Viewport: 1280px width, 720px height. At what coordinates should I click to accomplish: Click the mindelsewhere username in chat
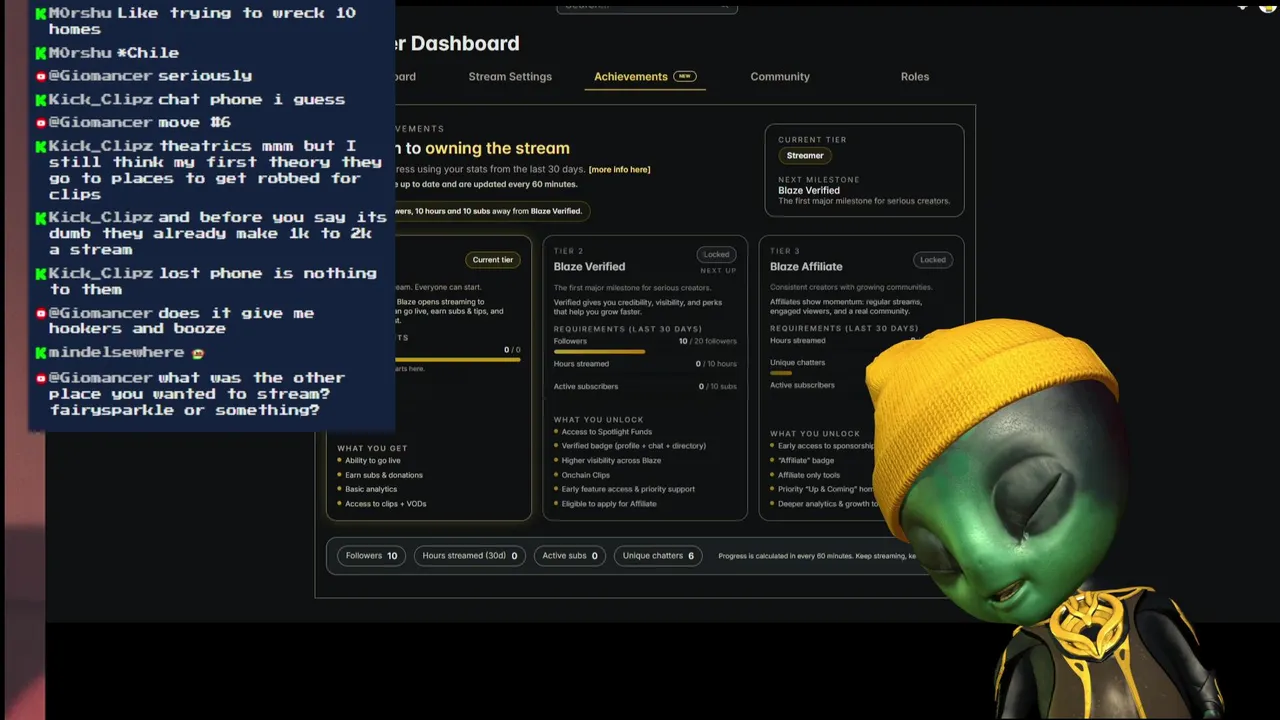coord(117,353)
